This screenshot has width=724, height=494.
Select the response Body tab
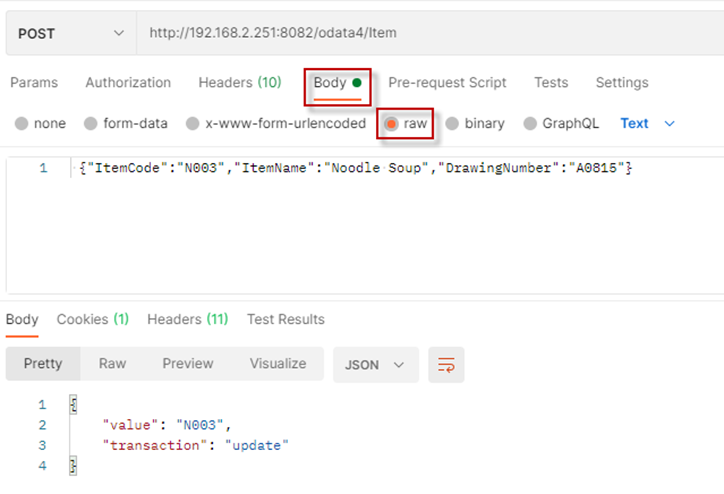point(22,319)
